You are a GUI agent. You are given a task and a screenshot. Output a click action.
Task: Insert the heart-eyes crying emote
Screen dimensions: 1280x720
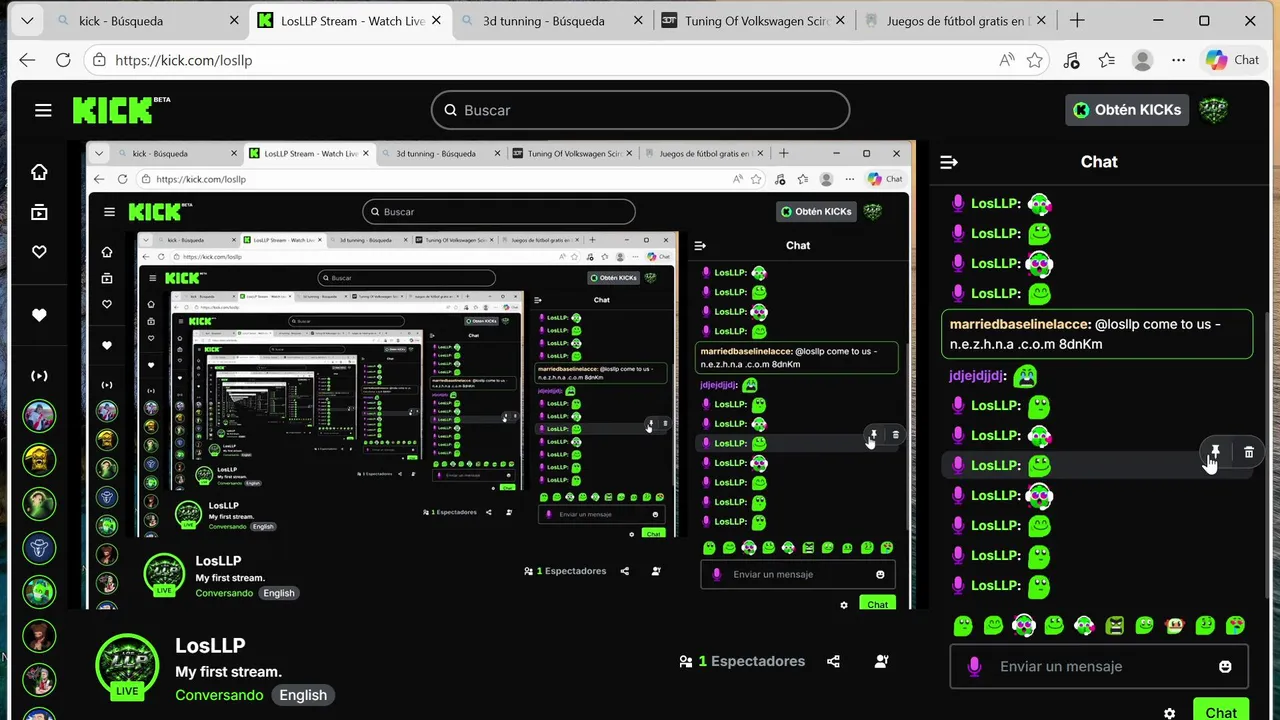tap(1235, 626)
